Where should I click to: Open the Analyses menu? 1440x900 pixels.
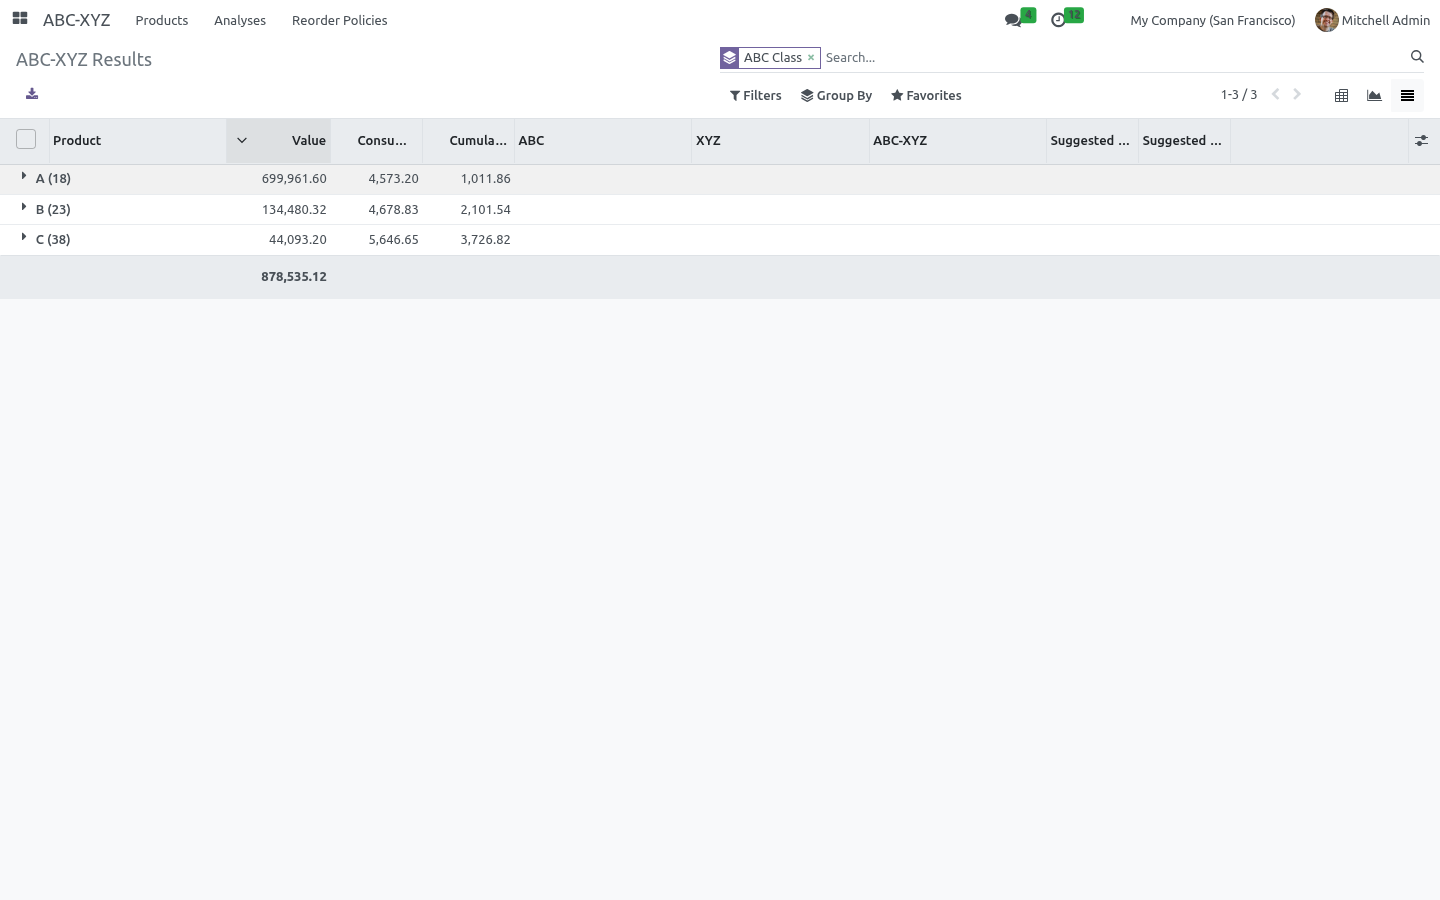click(240, 20)
